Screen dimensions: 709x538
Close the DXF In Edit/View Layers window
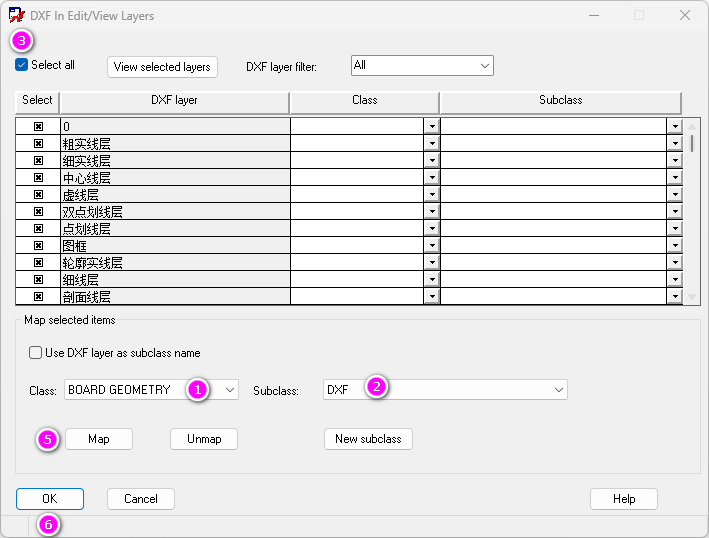point(685,15)
